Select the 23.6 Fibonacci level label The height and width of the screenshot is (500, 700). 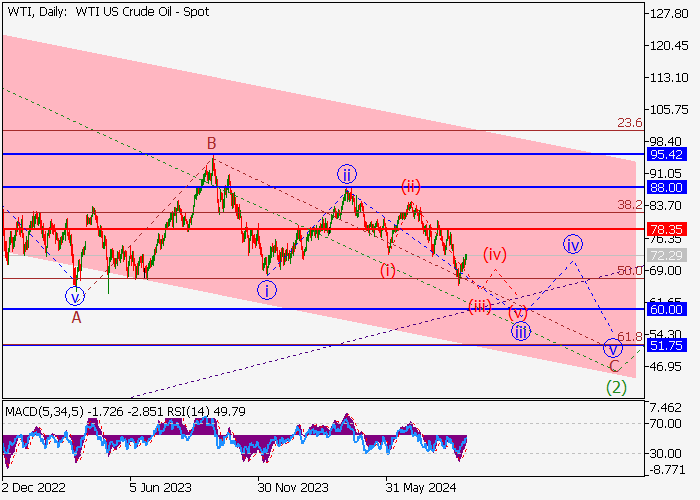(630, 123)
